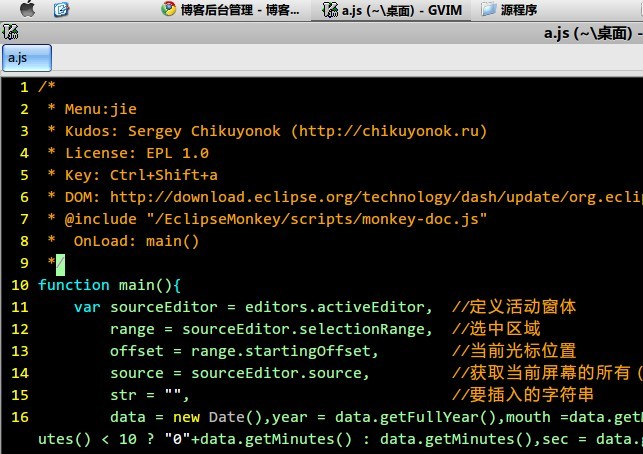Click the http://chikuyonok.ru URL text

pos(389,131)
